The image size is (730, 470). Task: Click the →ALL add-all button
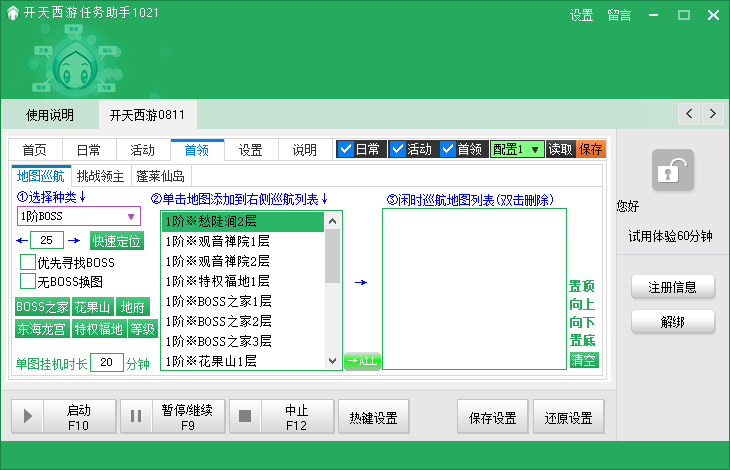[362, 361]
